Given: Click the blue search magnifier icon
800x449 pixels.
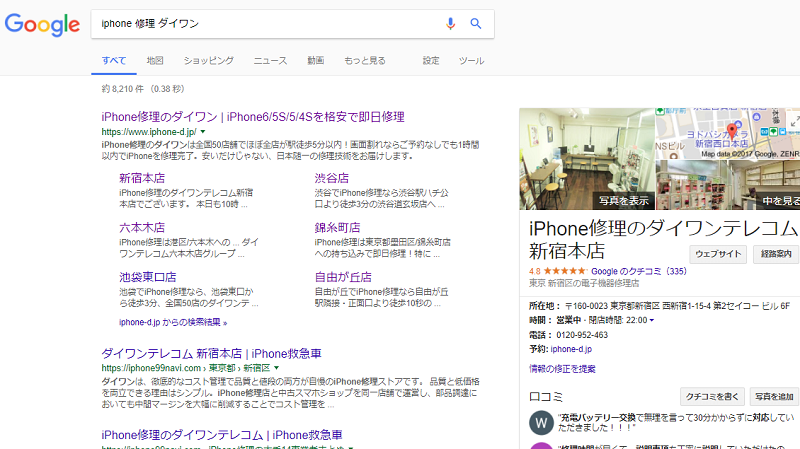Looking at the screenshot, I should [476, 23].
